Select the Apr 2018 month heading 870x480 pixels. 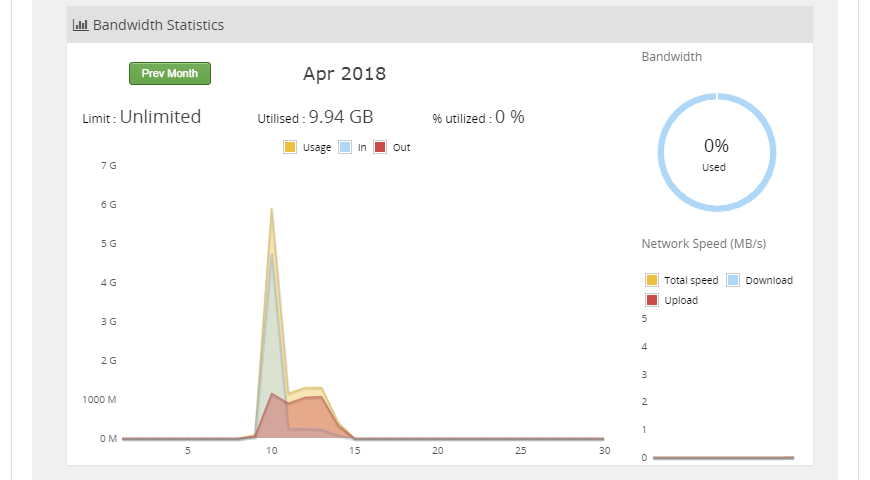click(344, 74)
